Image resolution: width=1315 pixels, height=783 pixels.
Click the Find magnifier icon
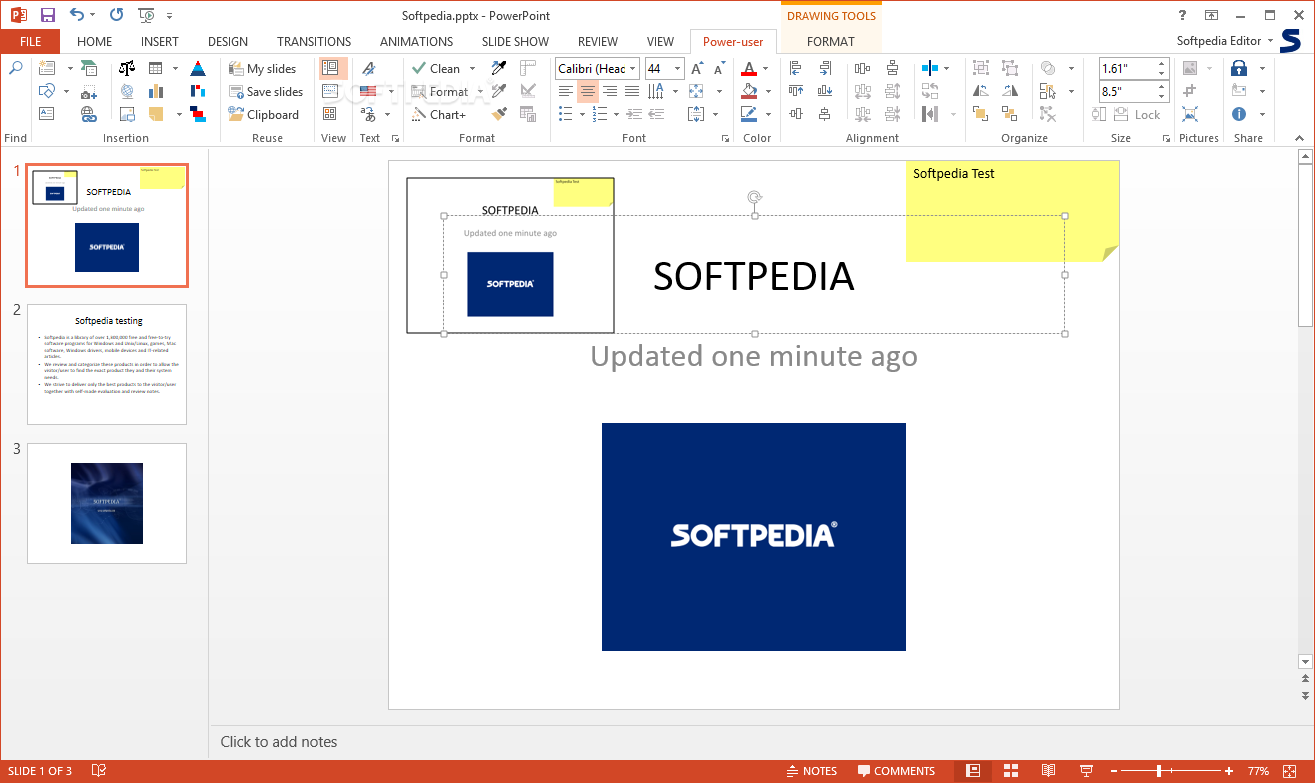click(x=15, y=68)
